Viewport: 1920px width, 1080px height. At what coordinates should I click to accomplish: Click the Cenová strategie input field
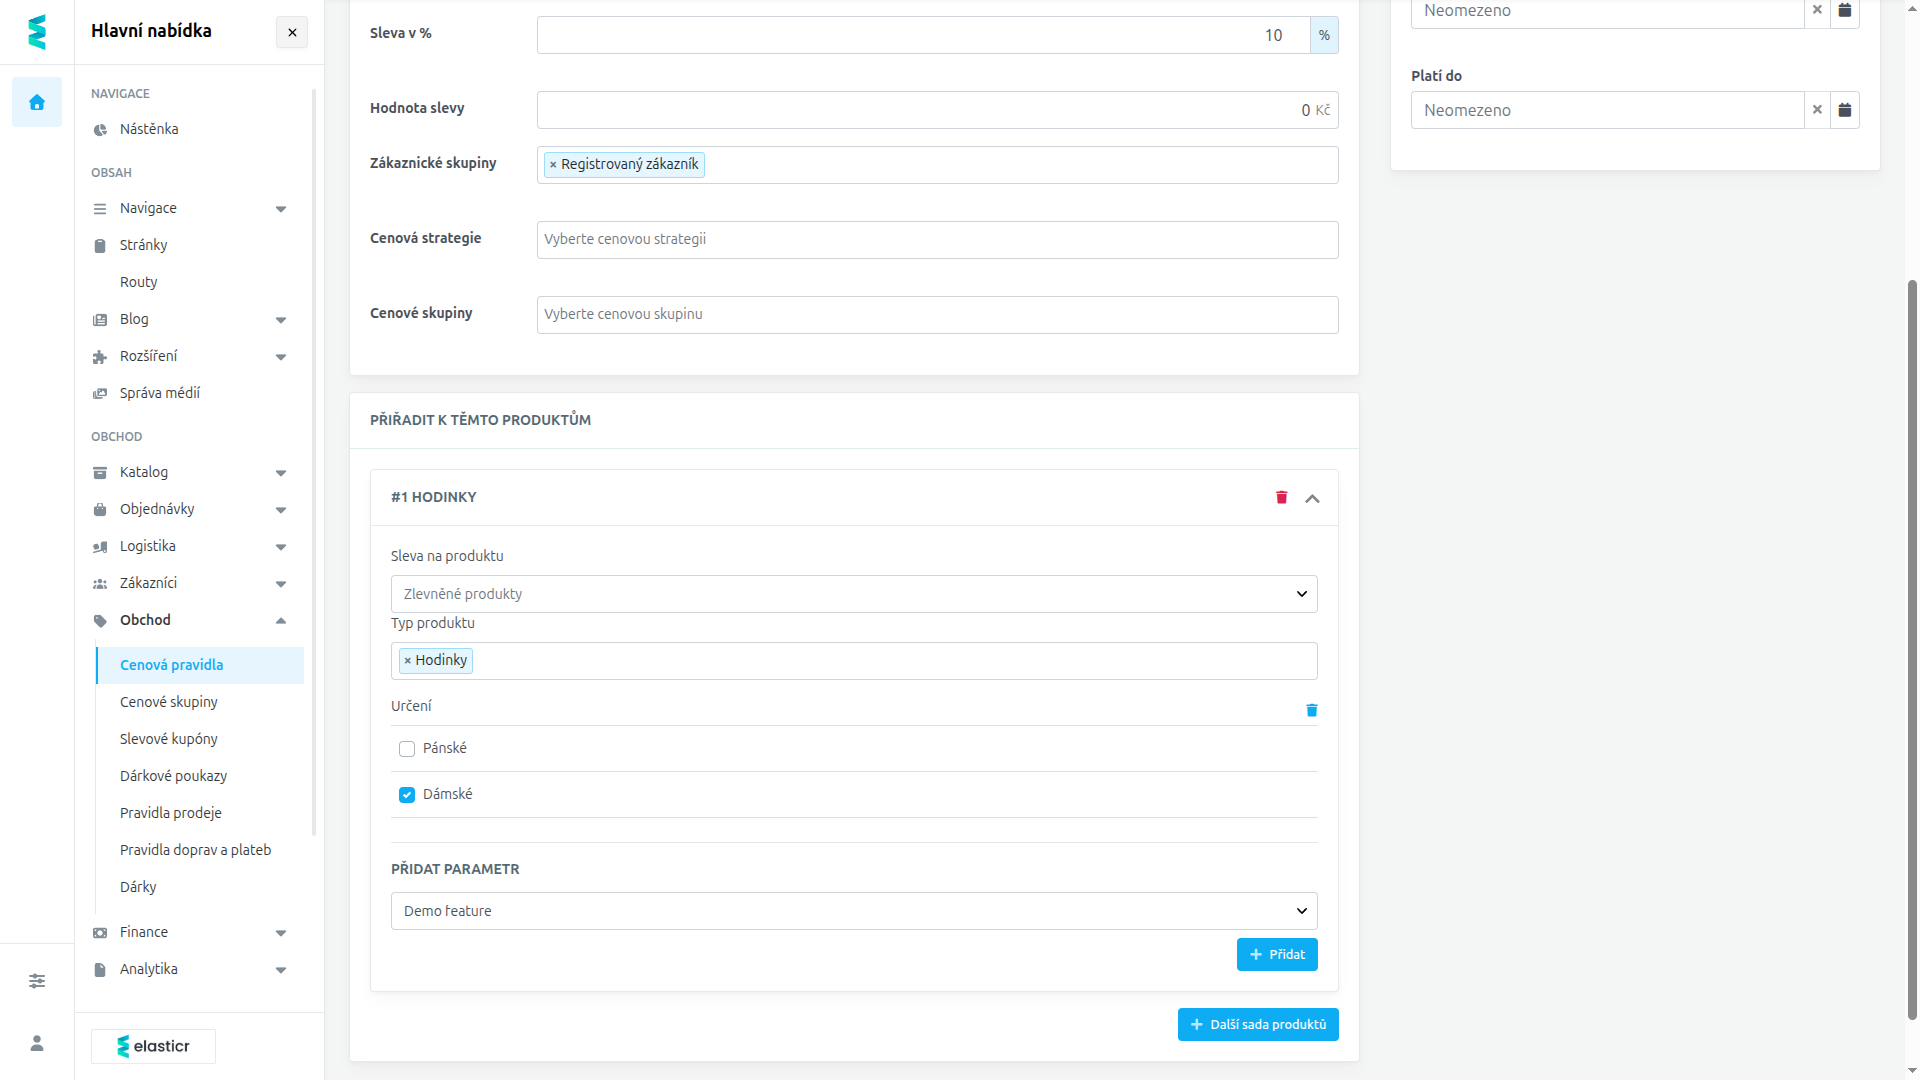[937, 240]
